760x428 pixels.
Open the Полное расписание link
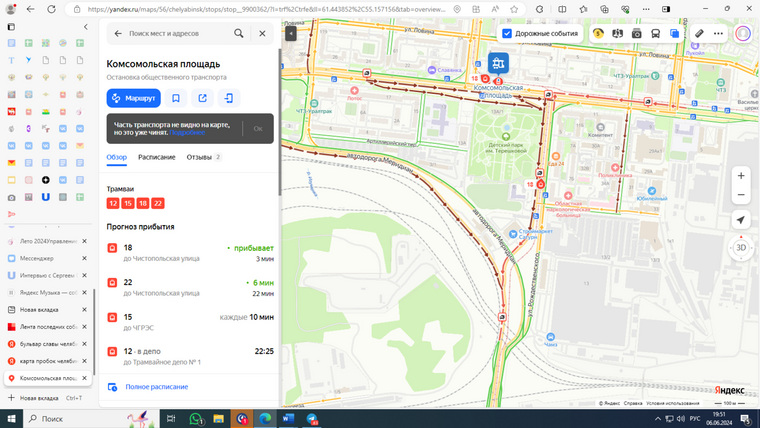[x=157, y=387]
